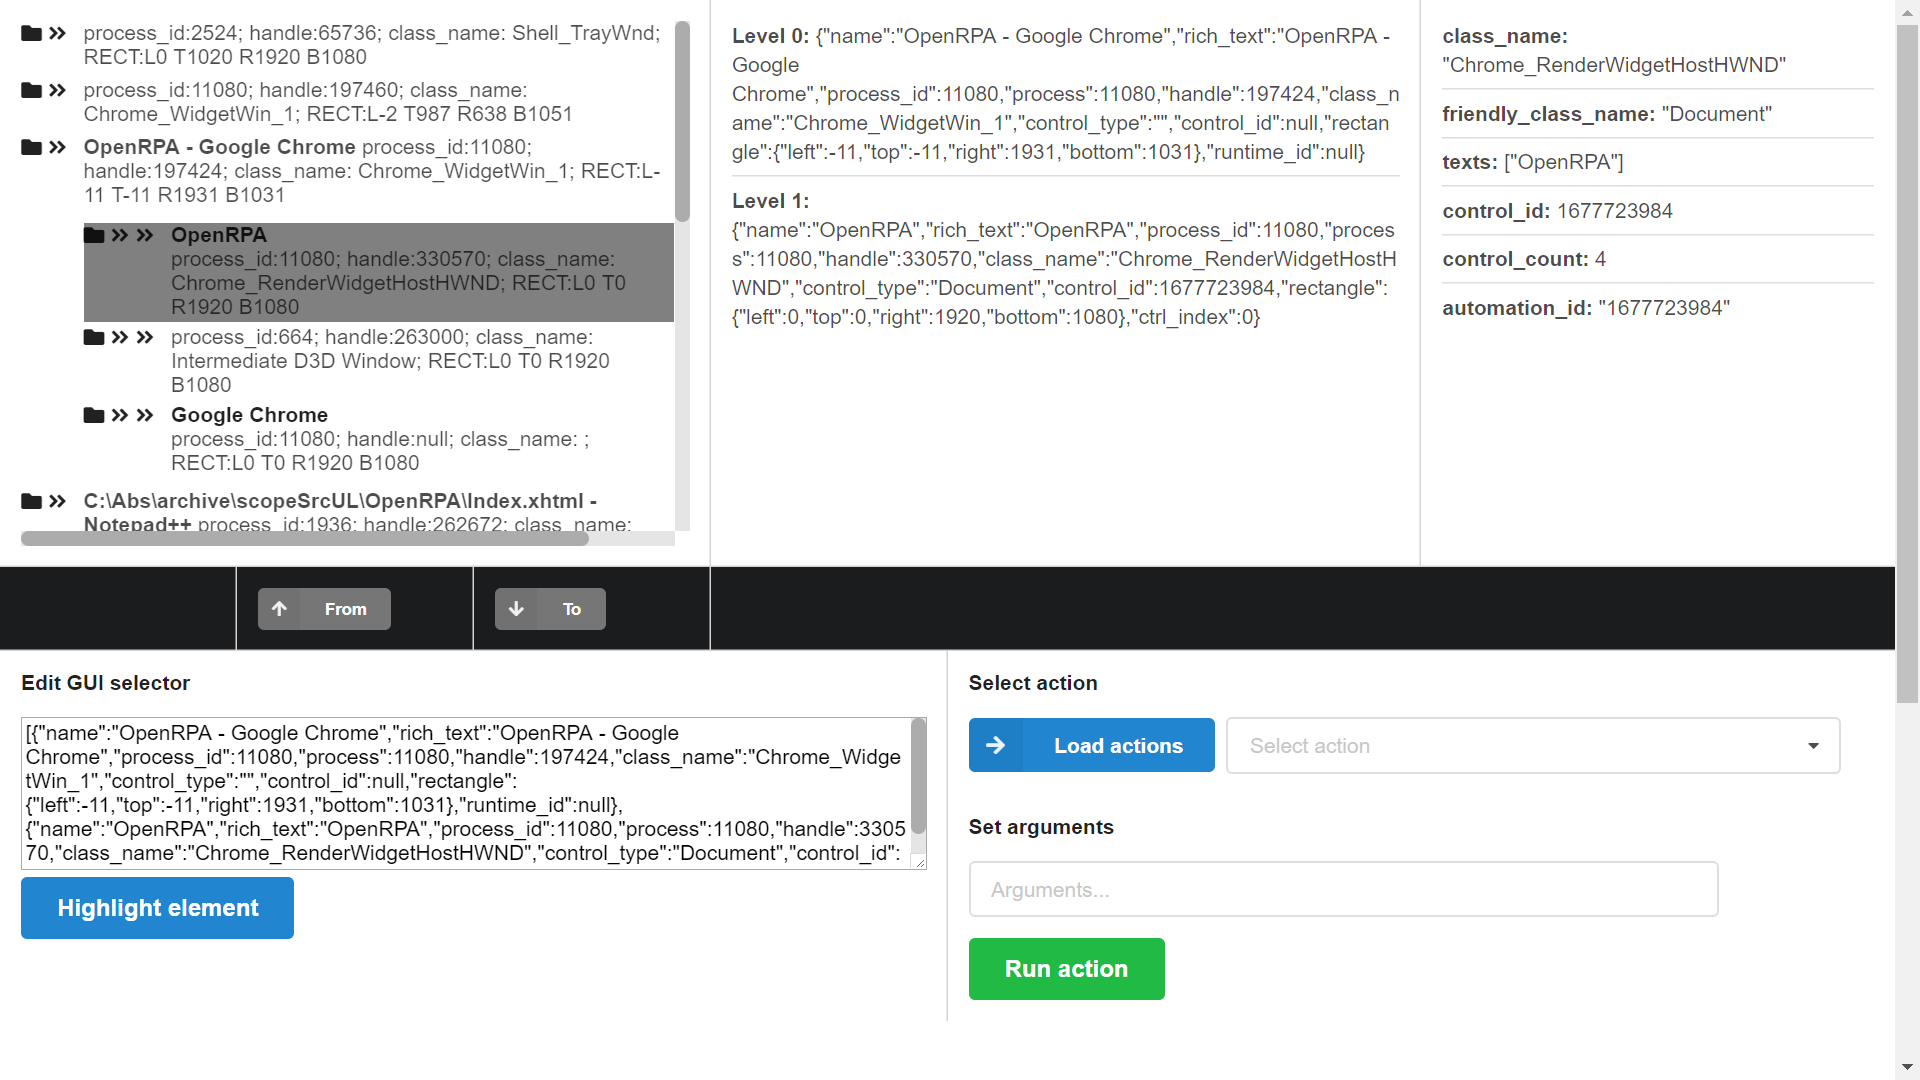The height and width of the screenshot is (1080, 1920).
Task: Click the Arguments input field
Action: tap(1343, 889)
